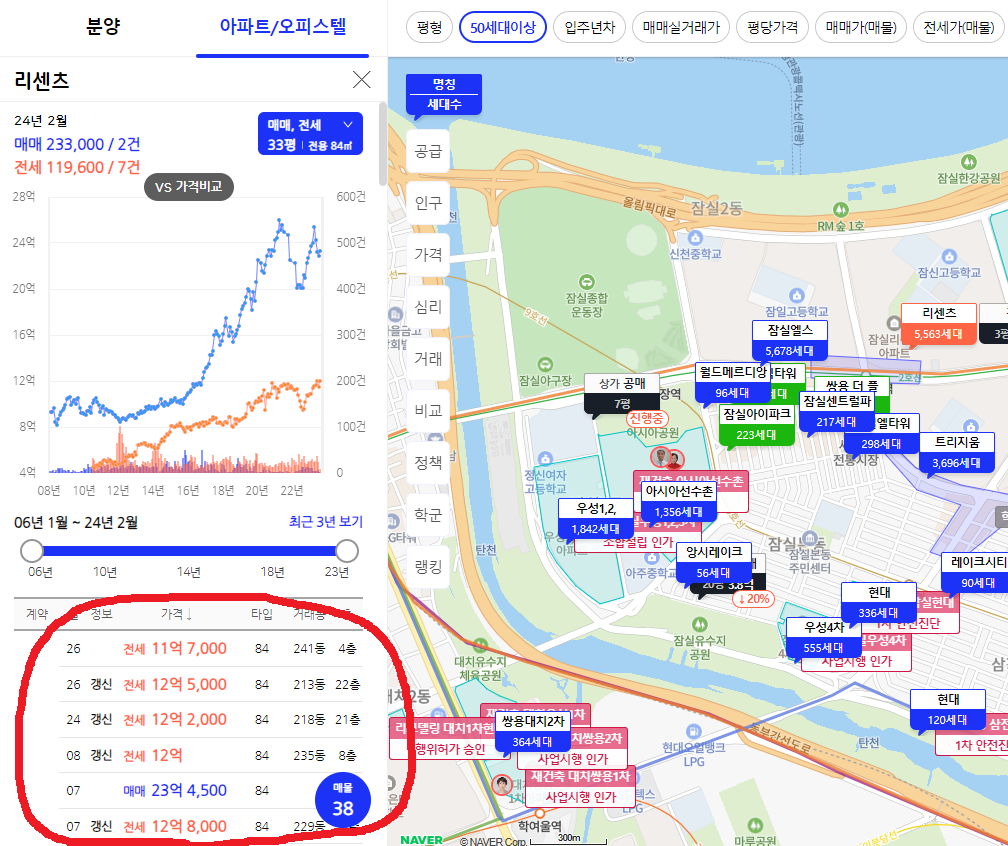Toggle the 매매가(매물) filter chip
Screen dimensions: 1008x846
[861, 28]
